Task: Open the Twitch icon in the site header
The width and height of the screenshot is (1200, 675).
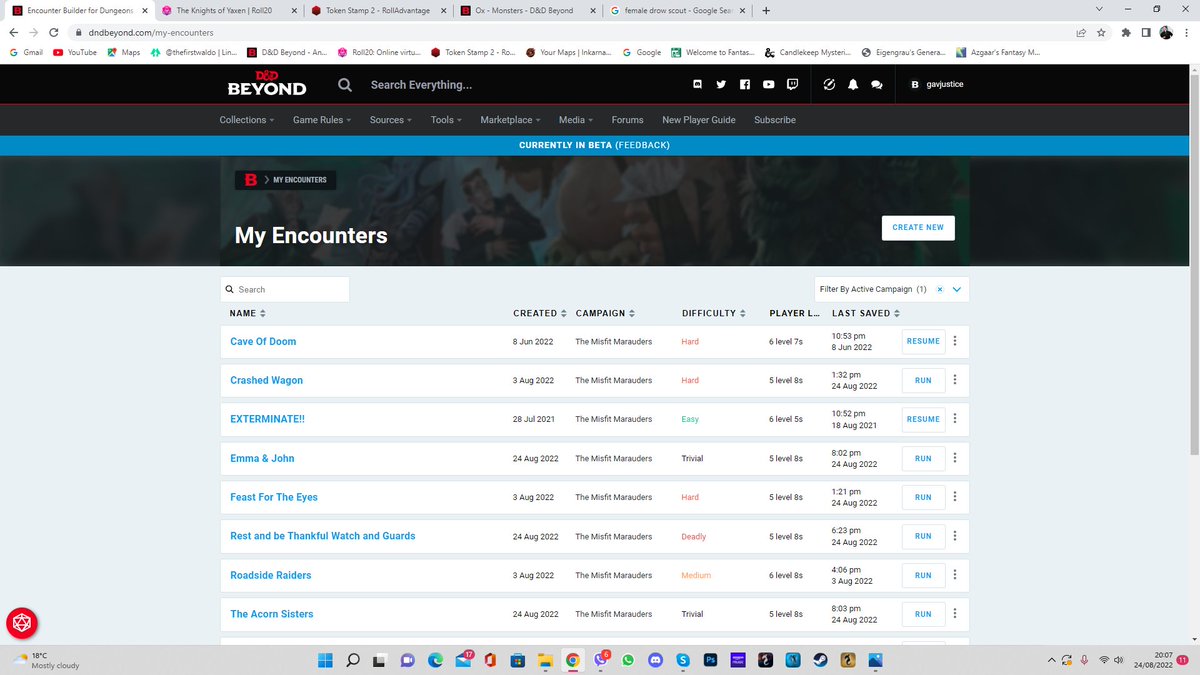Action: [x=792, y=85]
